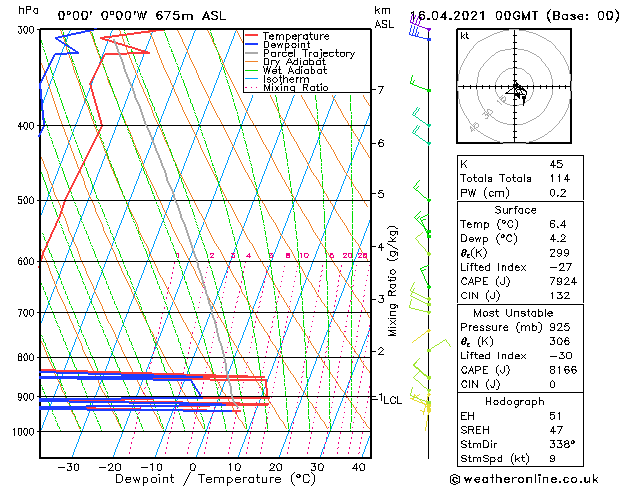Image resolution: width=629 pixels, height=486 pixels.
Task: Select the Isotherm legend entry
Action: click(x=286, y=79)
